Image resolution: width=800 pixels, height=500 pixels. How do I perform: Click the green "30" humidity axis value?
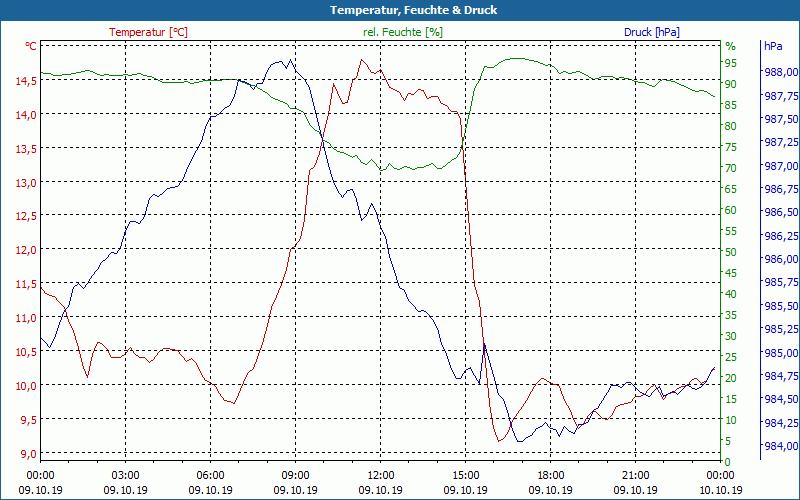[x=731, y=336]
